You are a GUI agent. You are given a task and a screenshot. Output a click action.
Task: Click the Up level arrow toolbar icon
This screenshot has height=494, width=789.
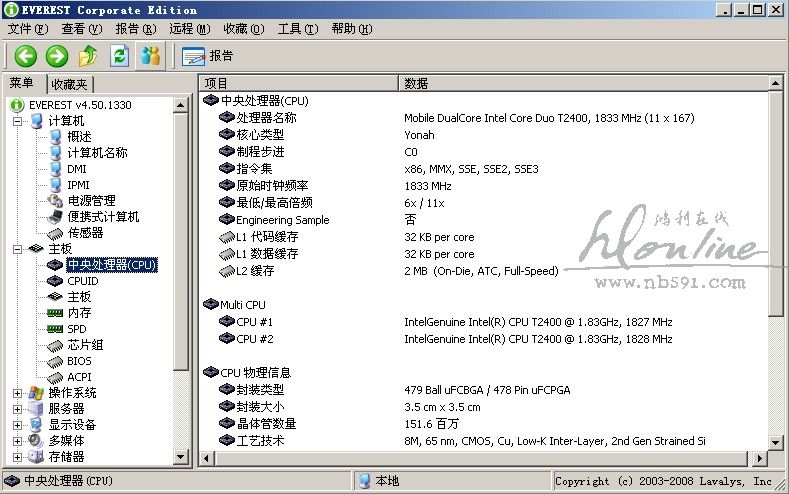88,56
